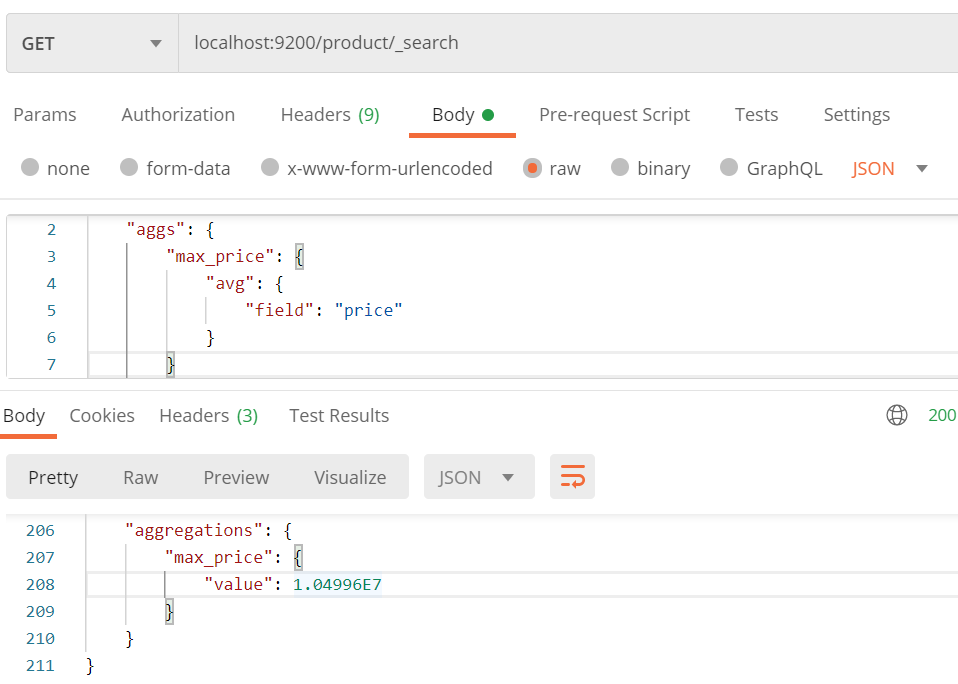Switch to the Tests tab
The width and height of the screenshot is (958, 684).
click(x=756, y=115)
